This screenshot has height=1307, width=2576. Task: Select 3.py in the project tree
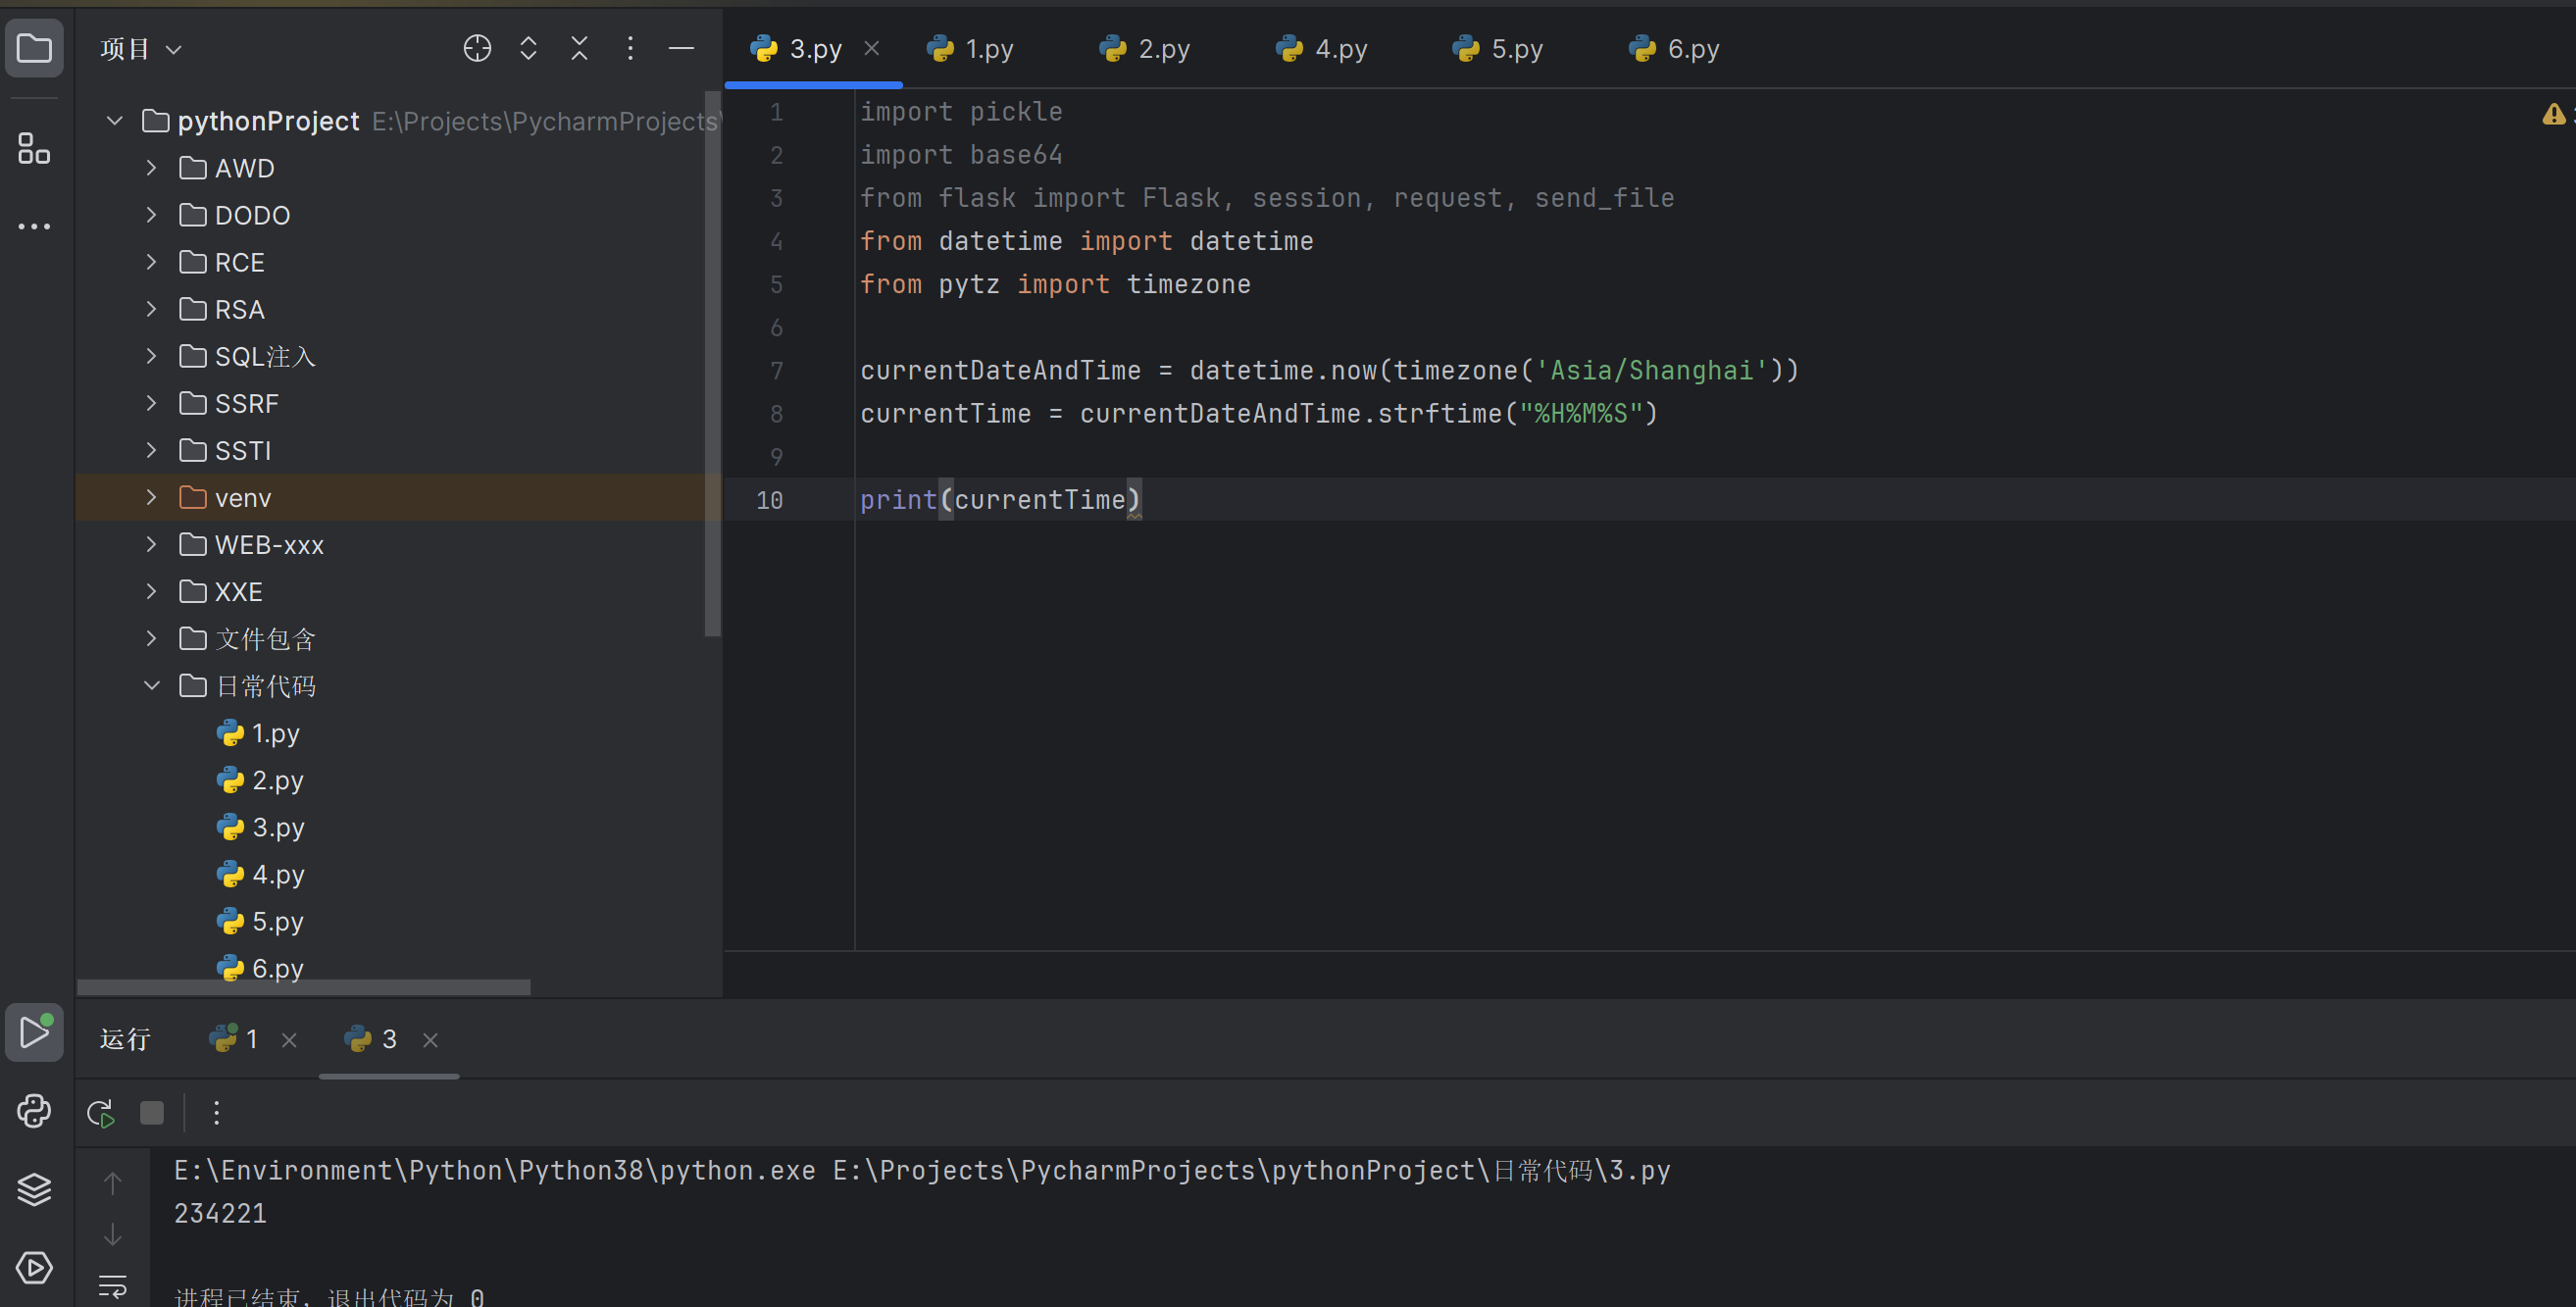[260, 827]
